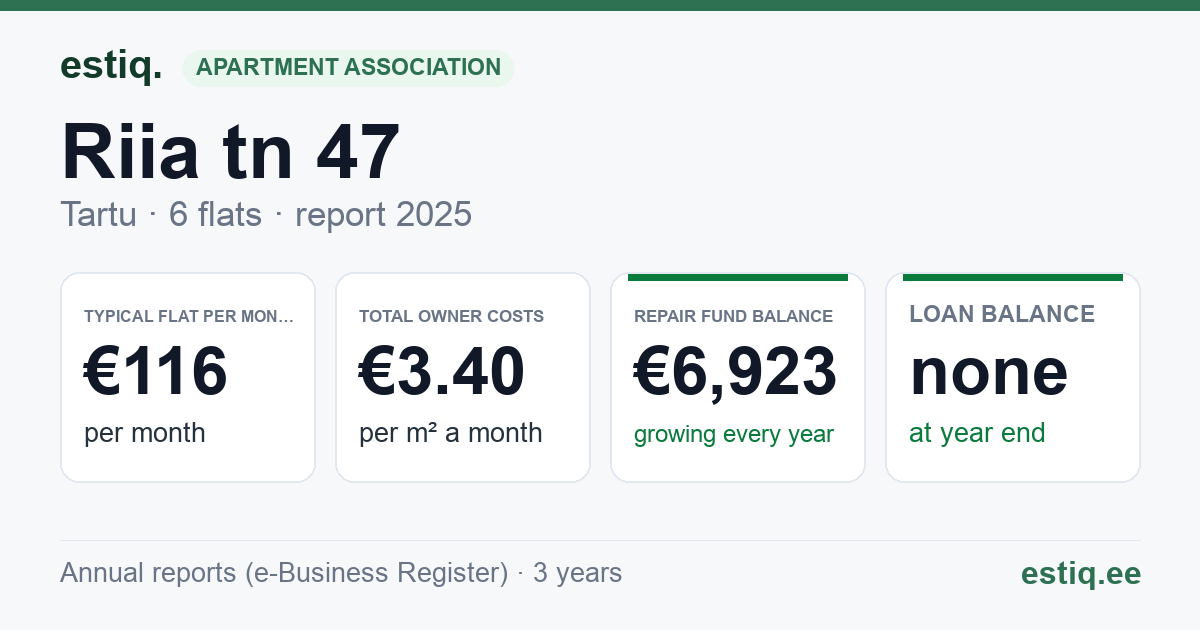Click the €6,923 value
Screen dimensions: 1200x630
tap(735, 371)
